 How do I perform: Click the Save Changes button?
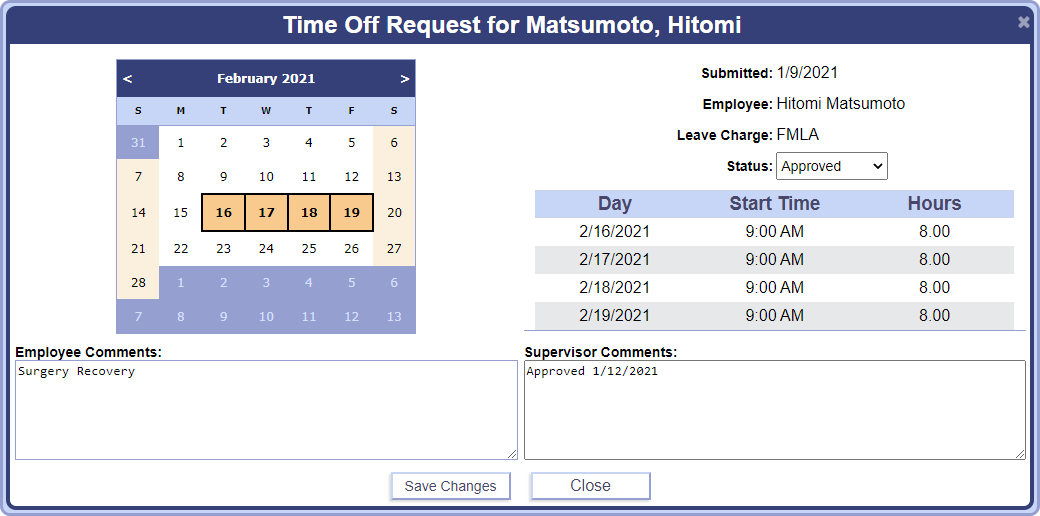(x=450, y=486)
